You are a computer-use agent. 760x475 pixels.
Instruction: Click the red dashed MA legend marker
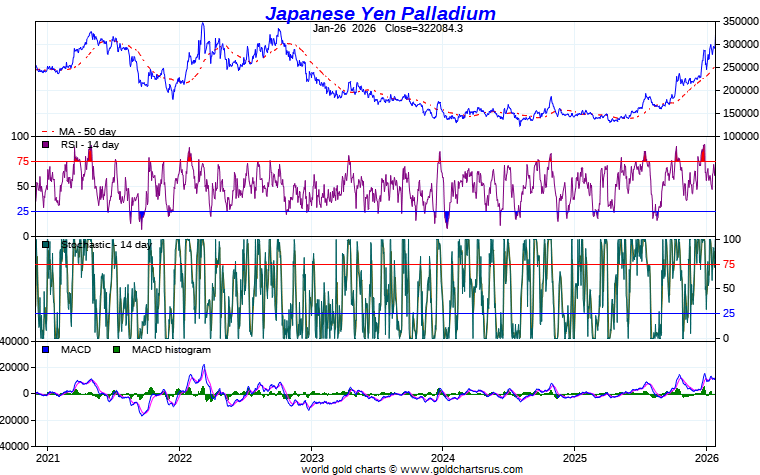coord(48,131)
